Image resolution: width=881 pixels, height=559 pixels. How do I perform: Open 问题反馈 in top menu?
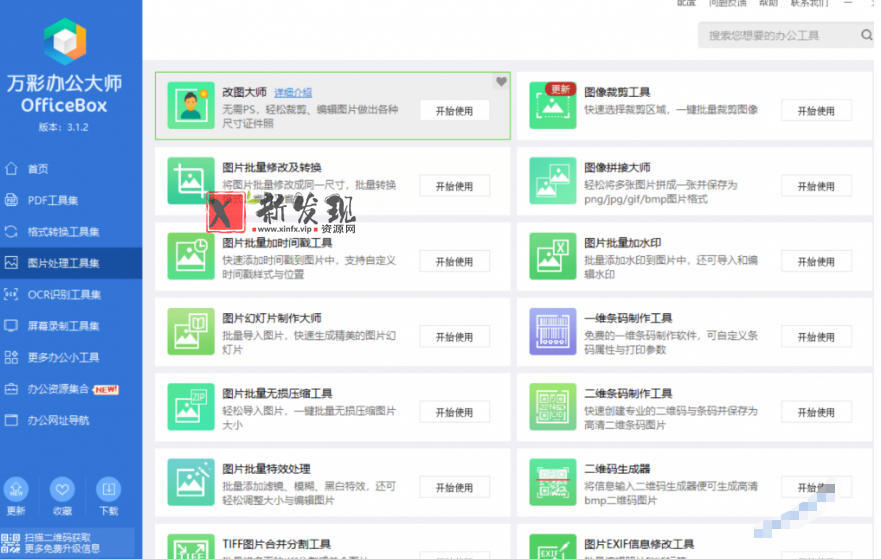(x=728, y=3)
